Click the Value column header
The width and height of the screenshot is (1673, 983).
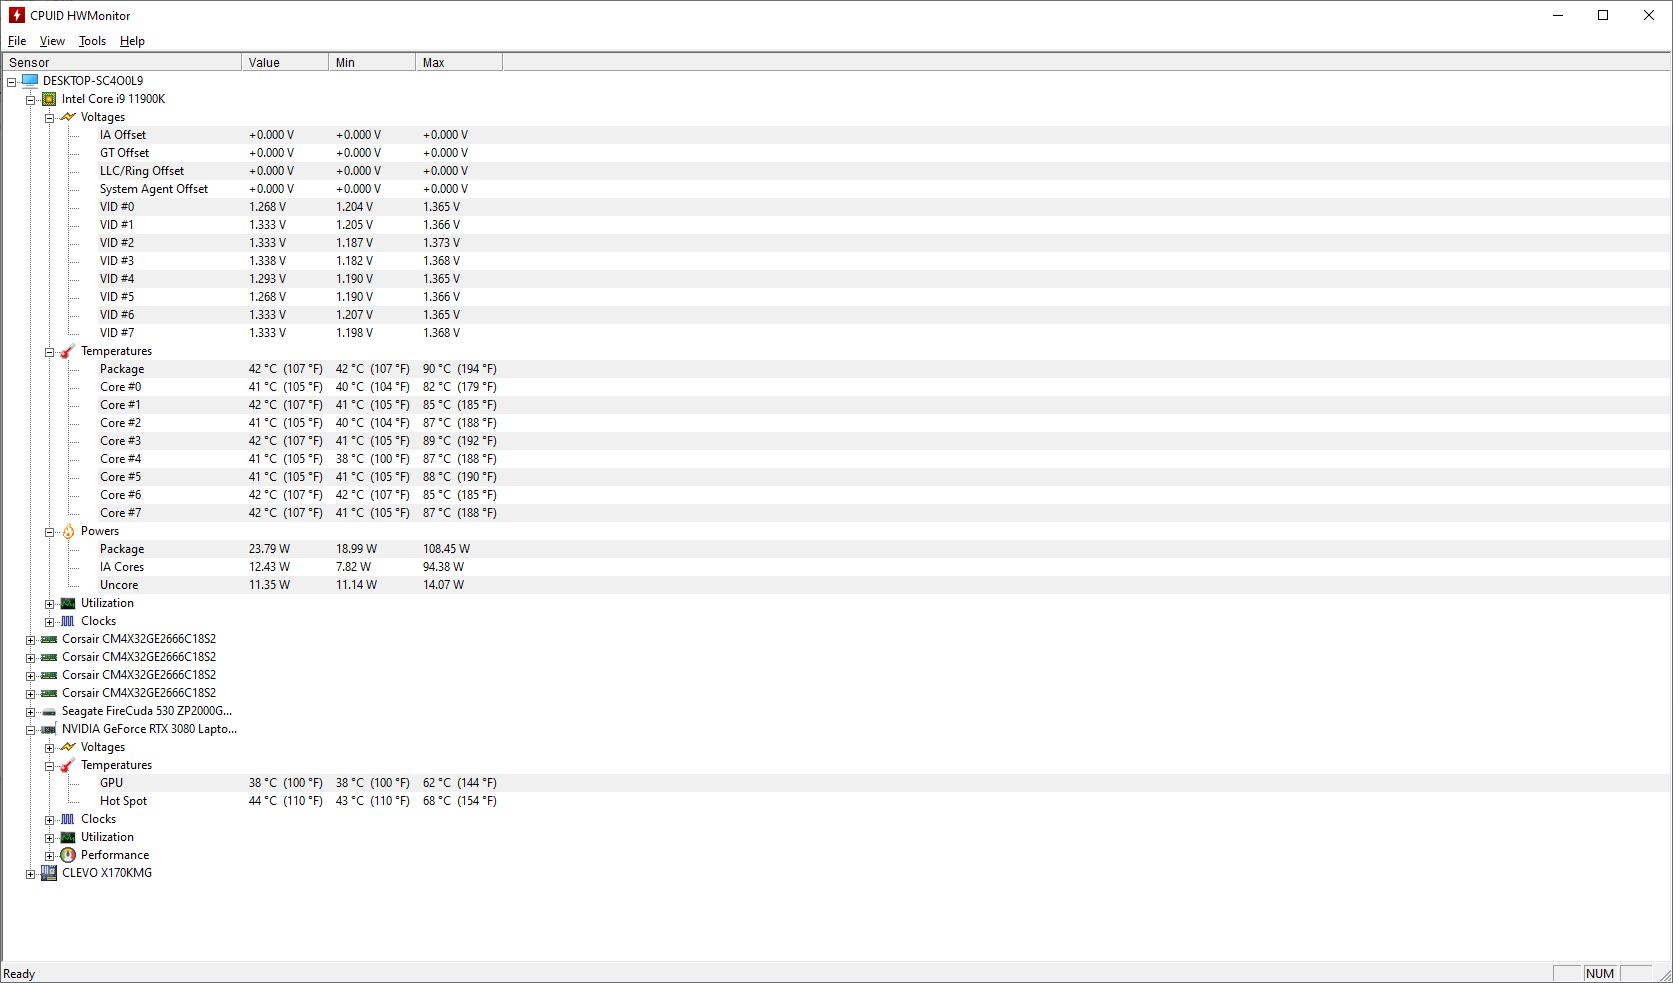tap(285, 62)
